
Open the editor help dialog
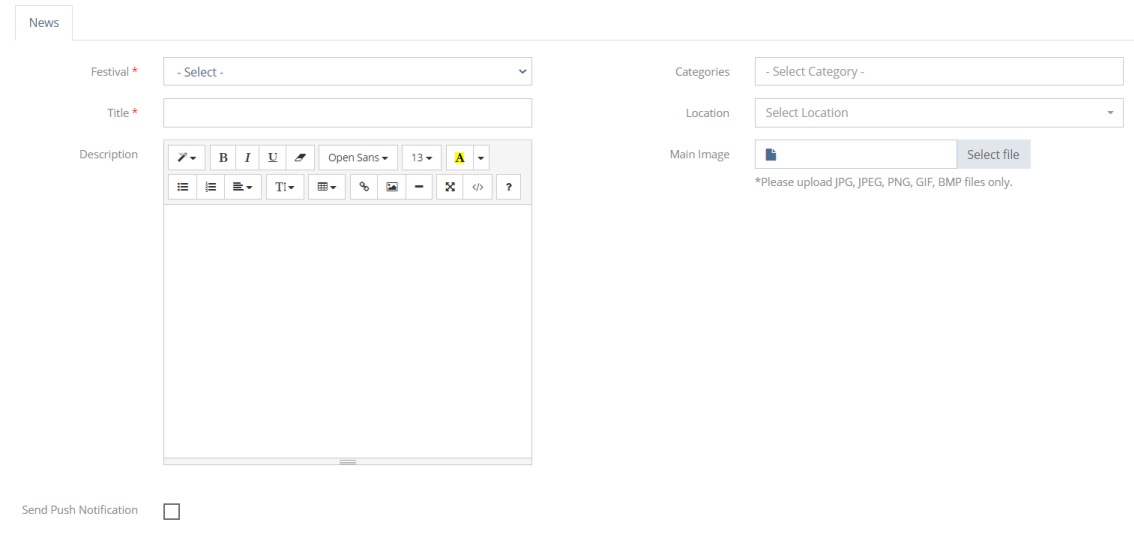click(x=508, y=186)
